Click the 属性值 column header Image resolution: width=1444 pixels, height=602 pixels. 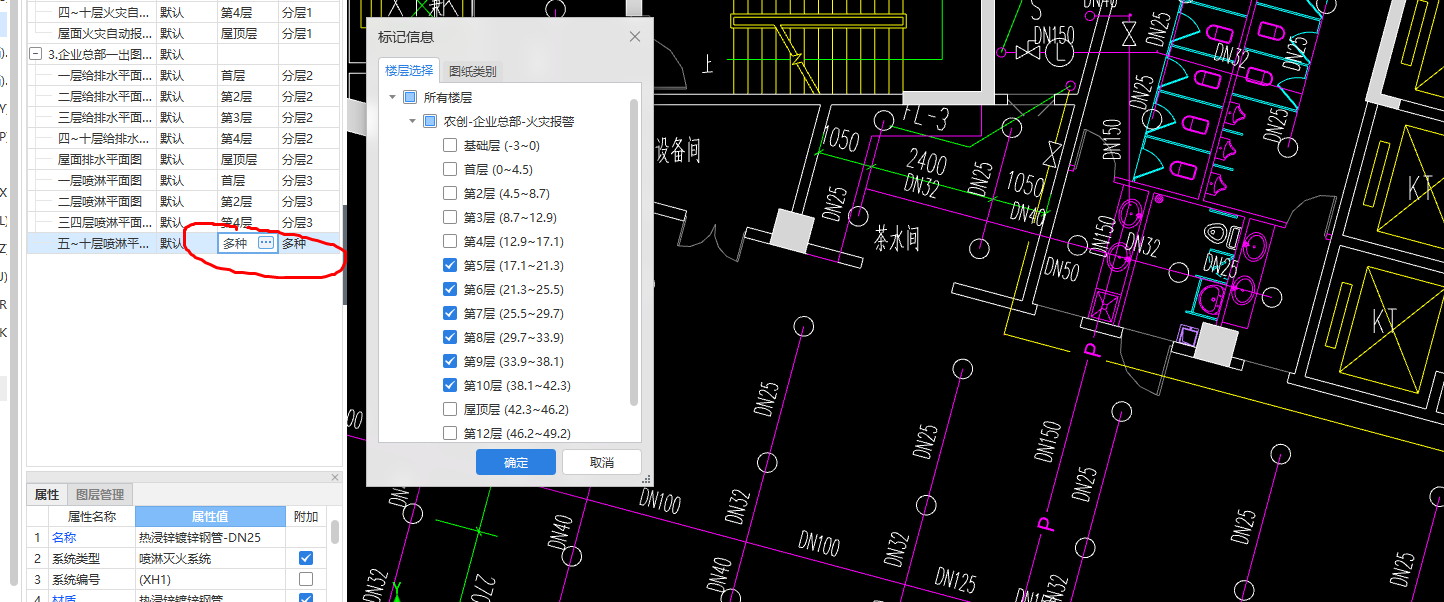point(210,516)
